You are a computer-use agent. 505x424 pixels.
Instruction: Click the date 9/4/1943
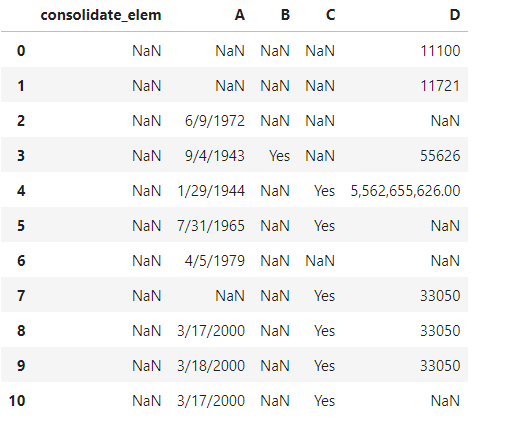coord(215,156)
